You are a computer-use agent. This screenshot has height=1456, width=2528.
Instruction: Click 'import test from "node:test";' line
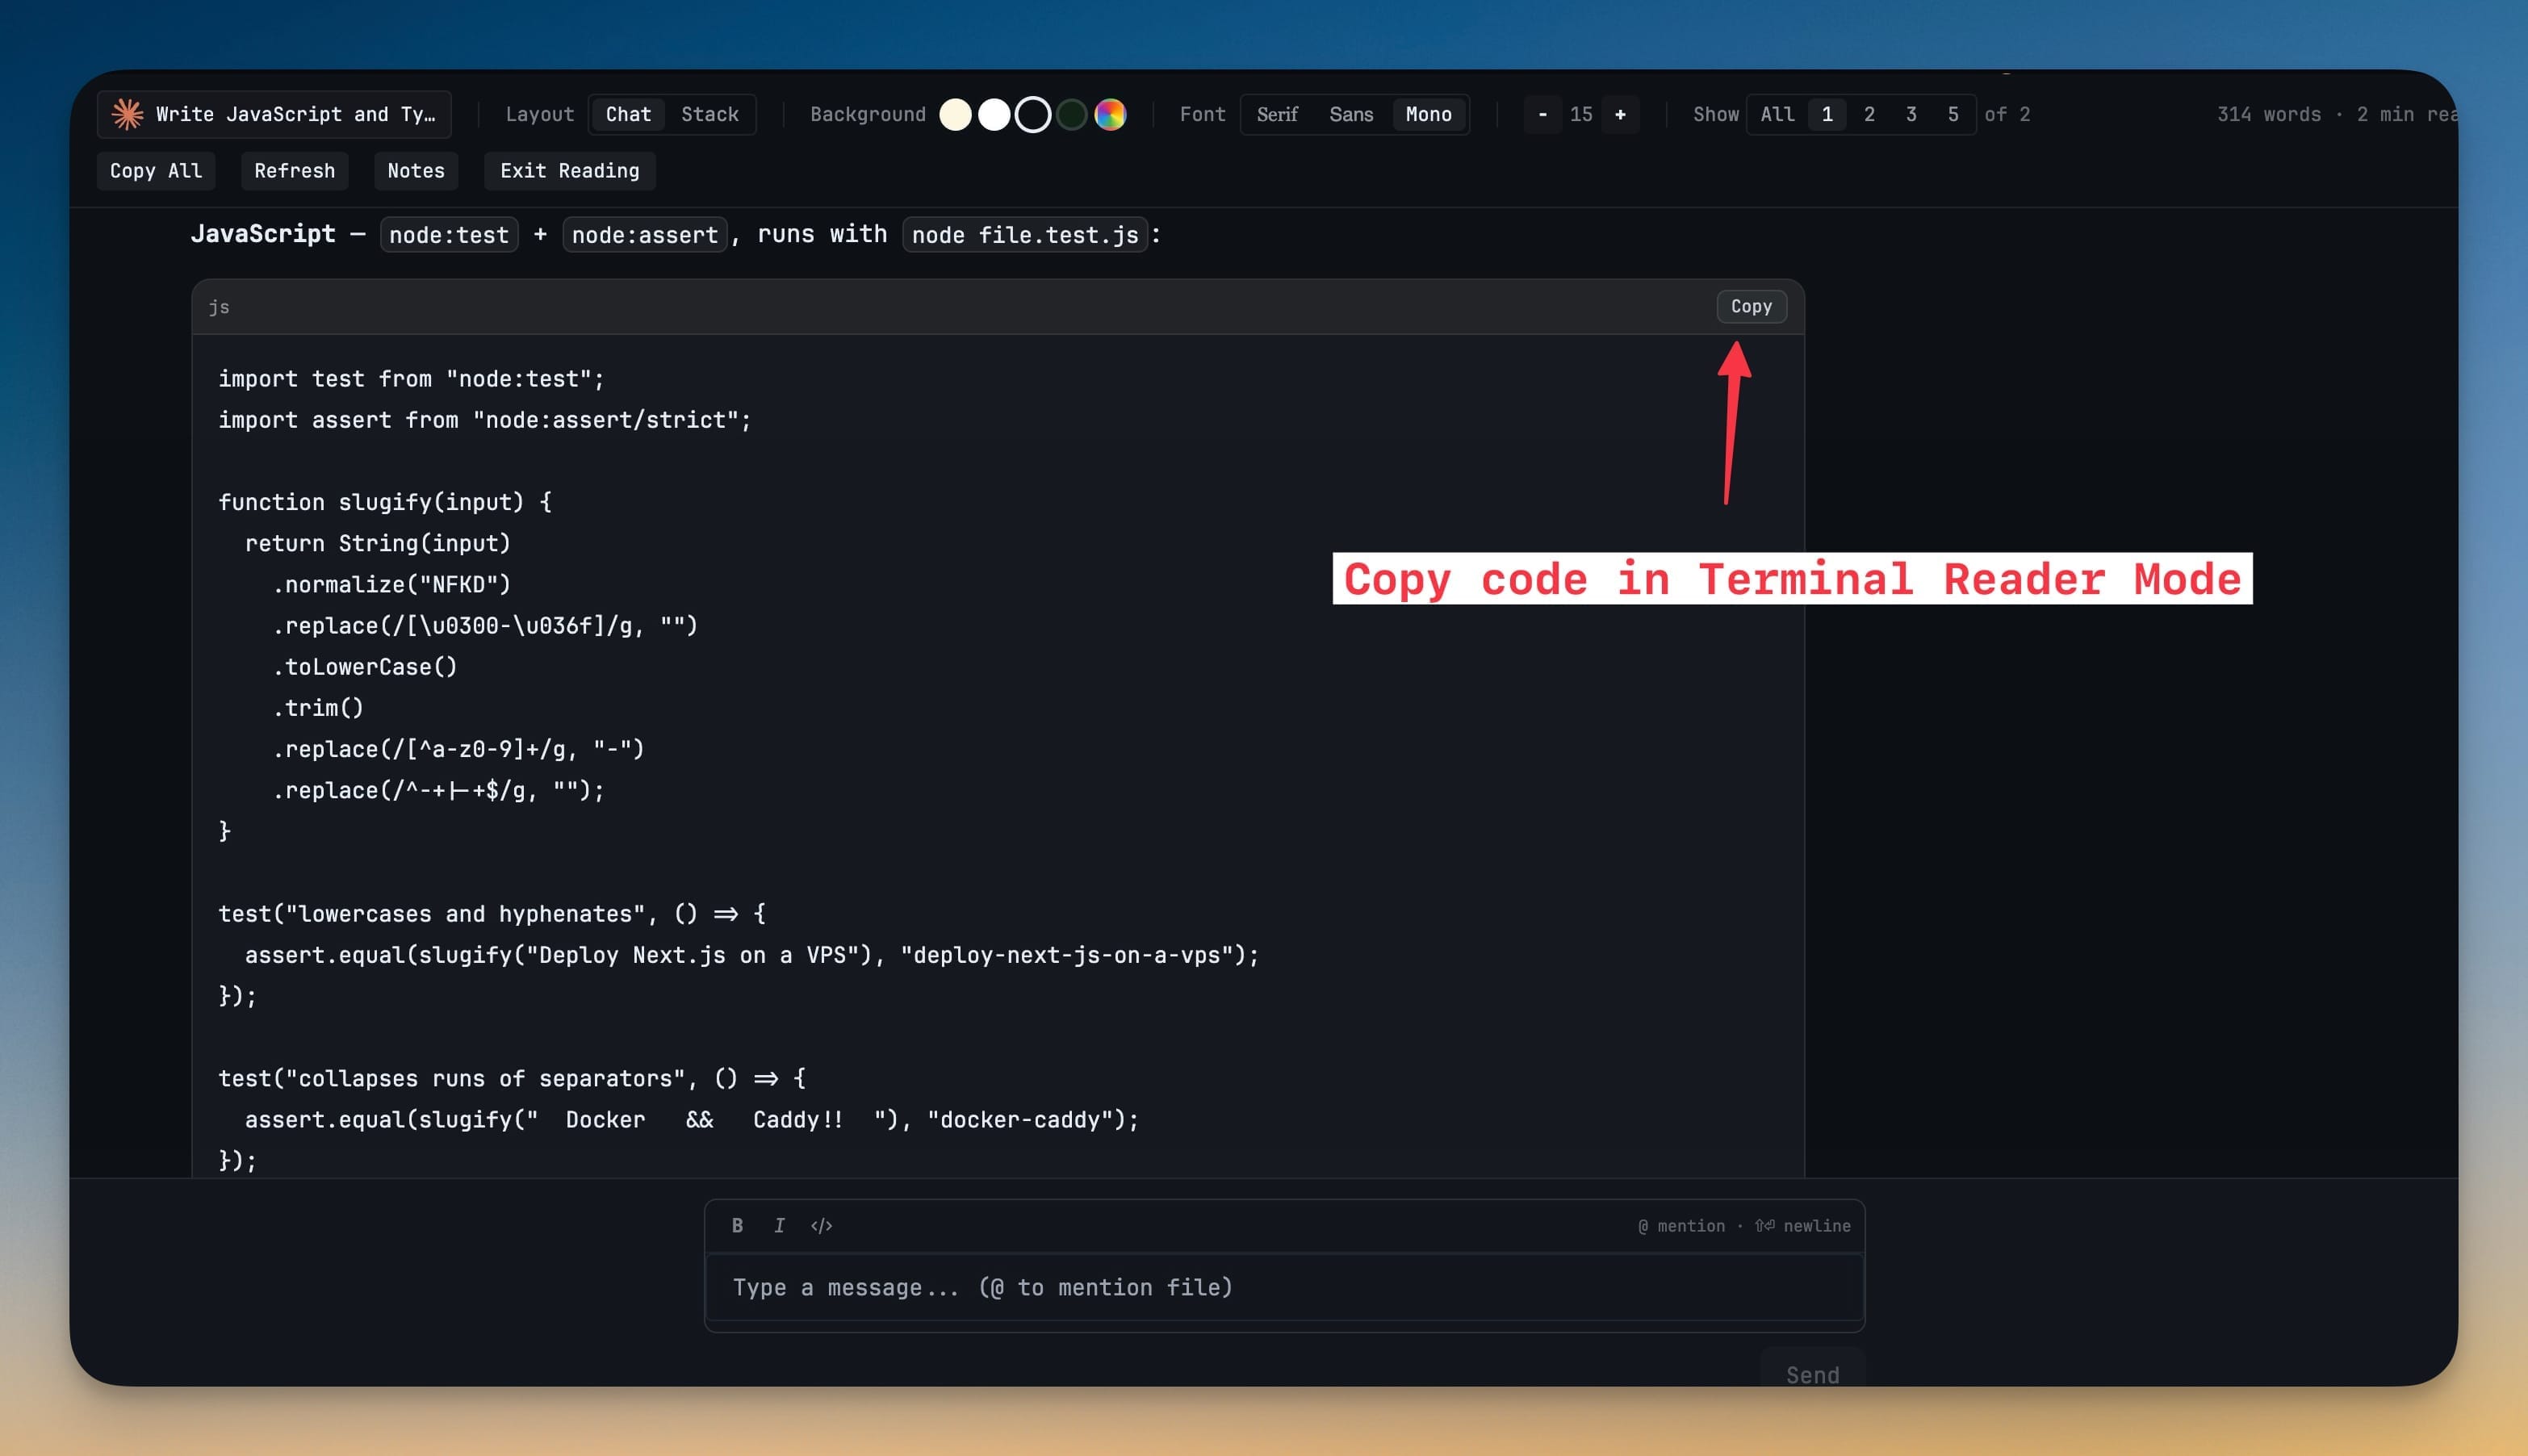pos(411,379)
